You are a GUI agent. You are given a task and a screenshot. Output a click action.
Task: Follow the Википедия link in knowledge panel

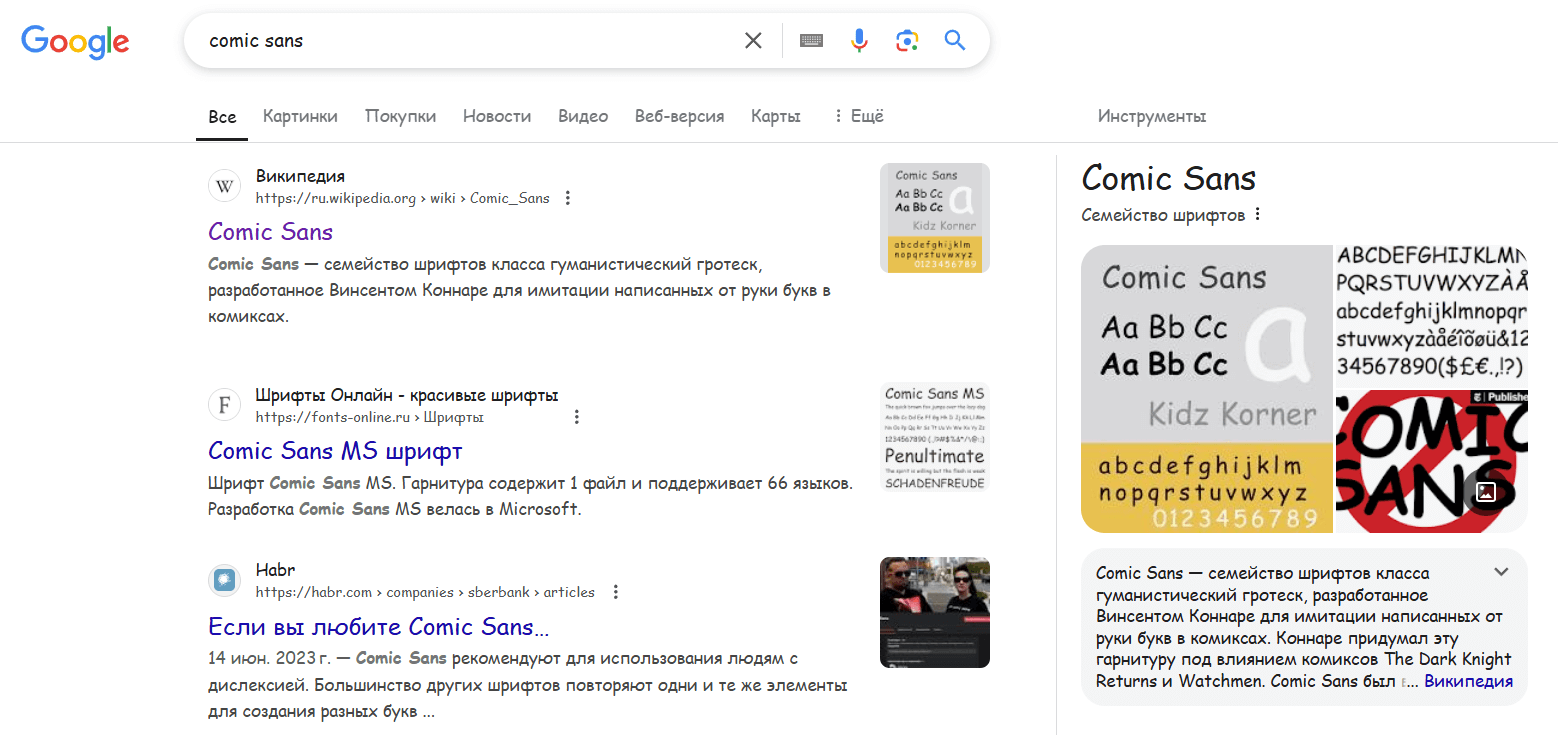1468,682
